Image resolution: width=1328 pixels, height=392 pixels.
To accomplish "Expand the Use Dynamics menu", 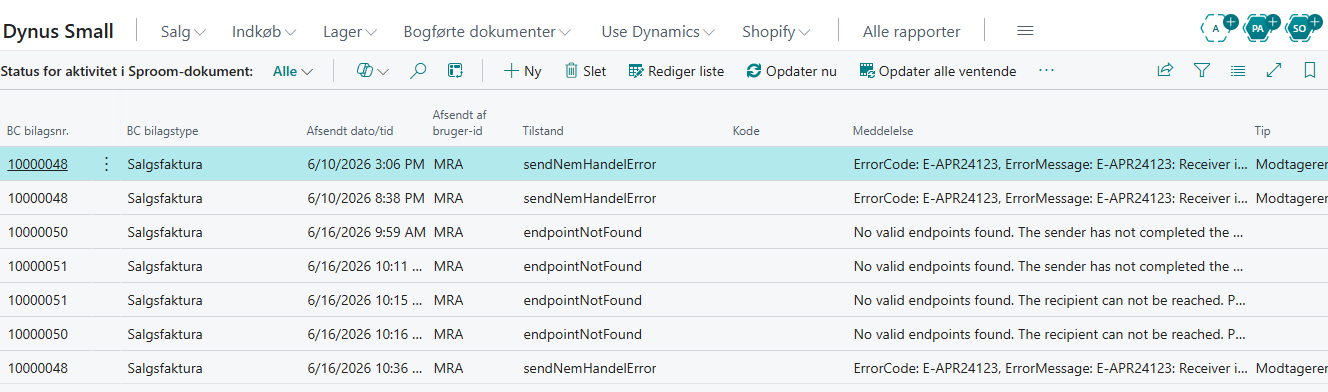I will pos(658,32).
